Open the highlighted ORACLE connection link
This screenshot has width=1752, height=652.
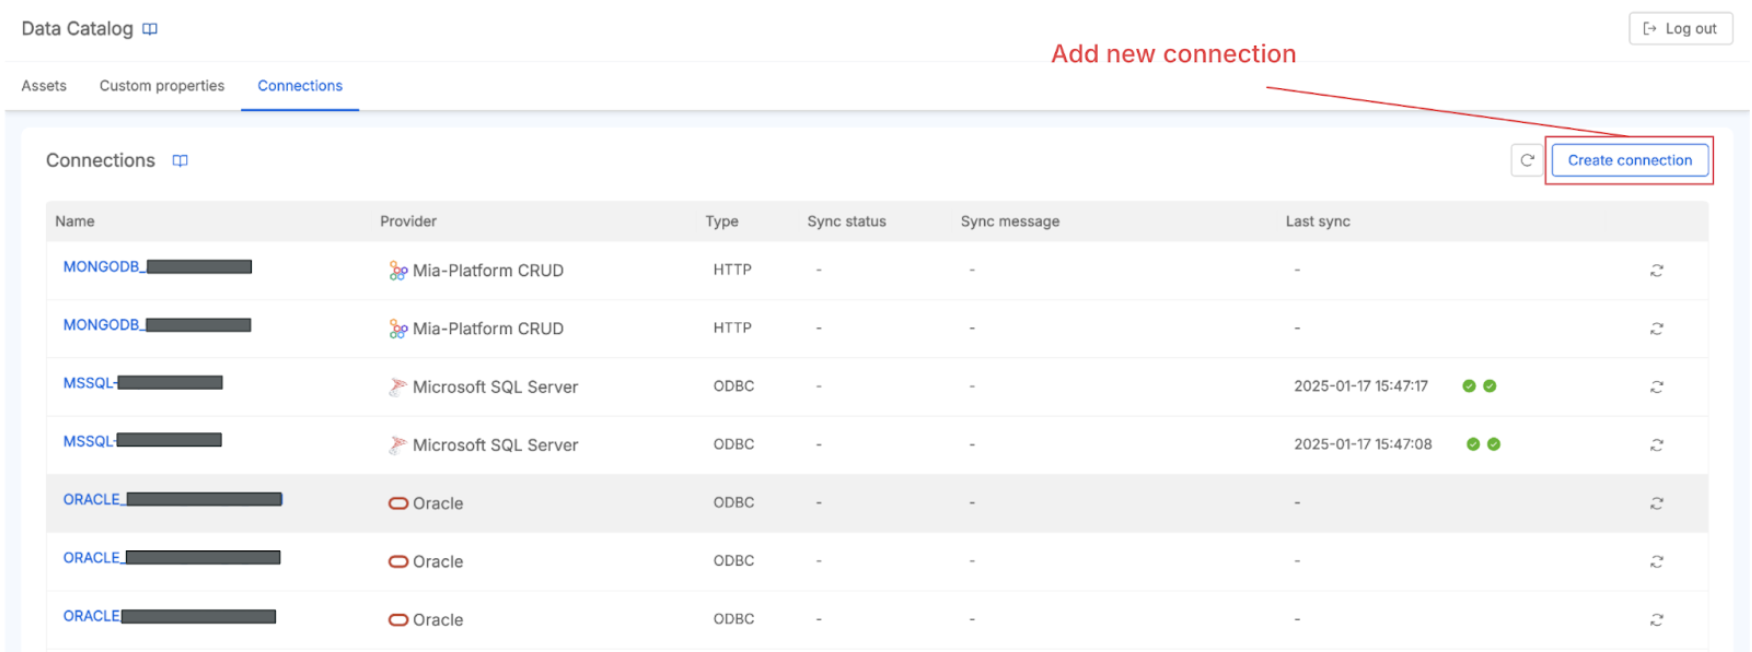point(92,499)
